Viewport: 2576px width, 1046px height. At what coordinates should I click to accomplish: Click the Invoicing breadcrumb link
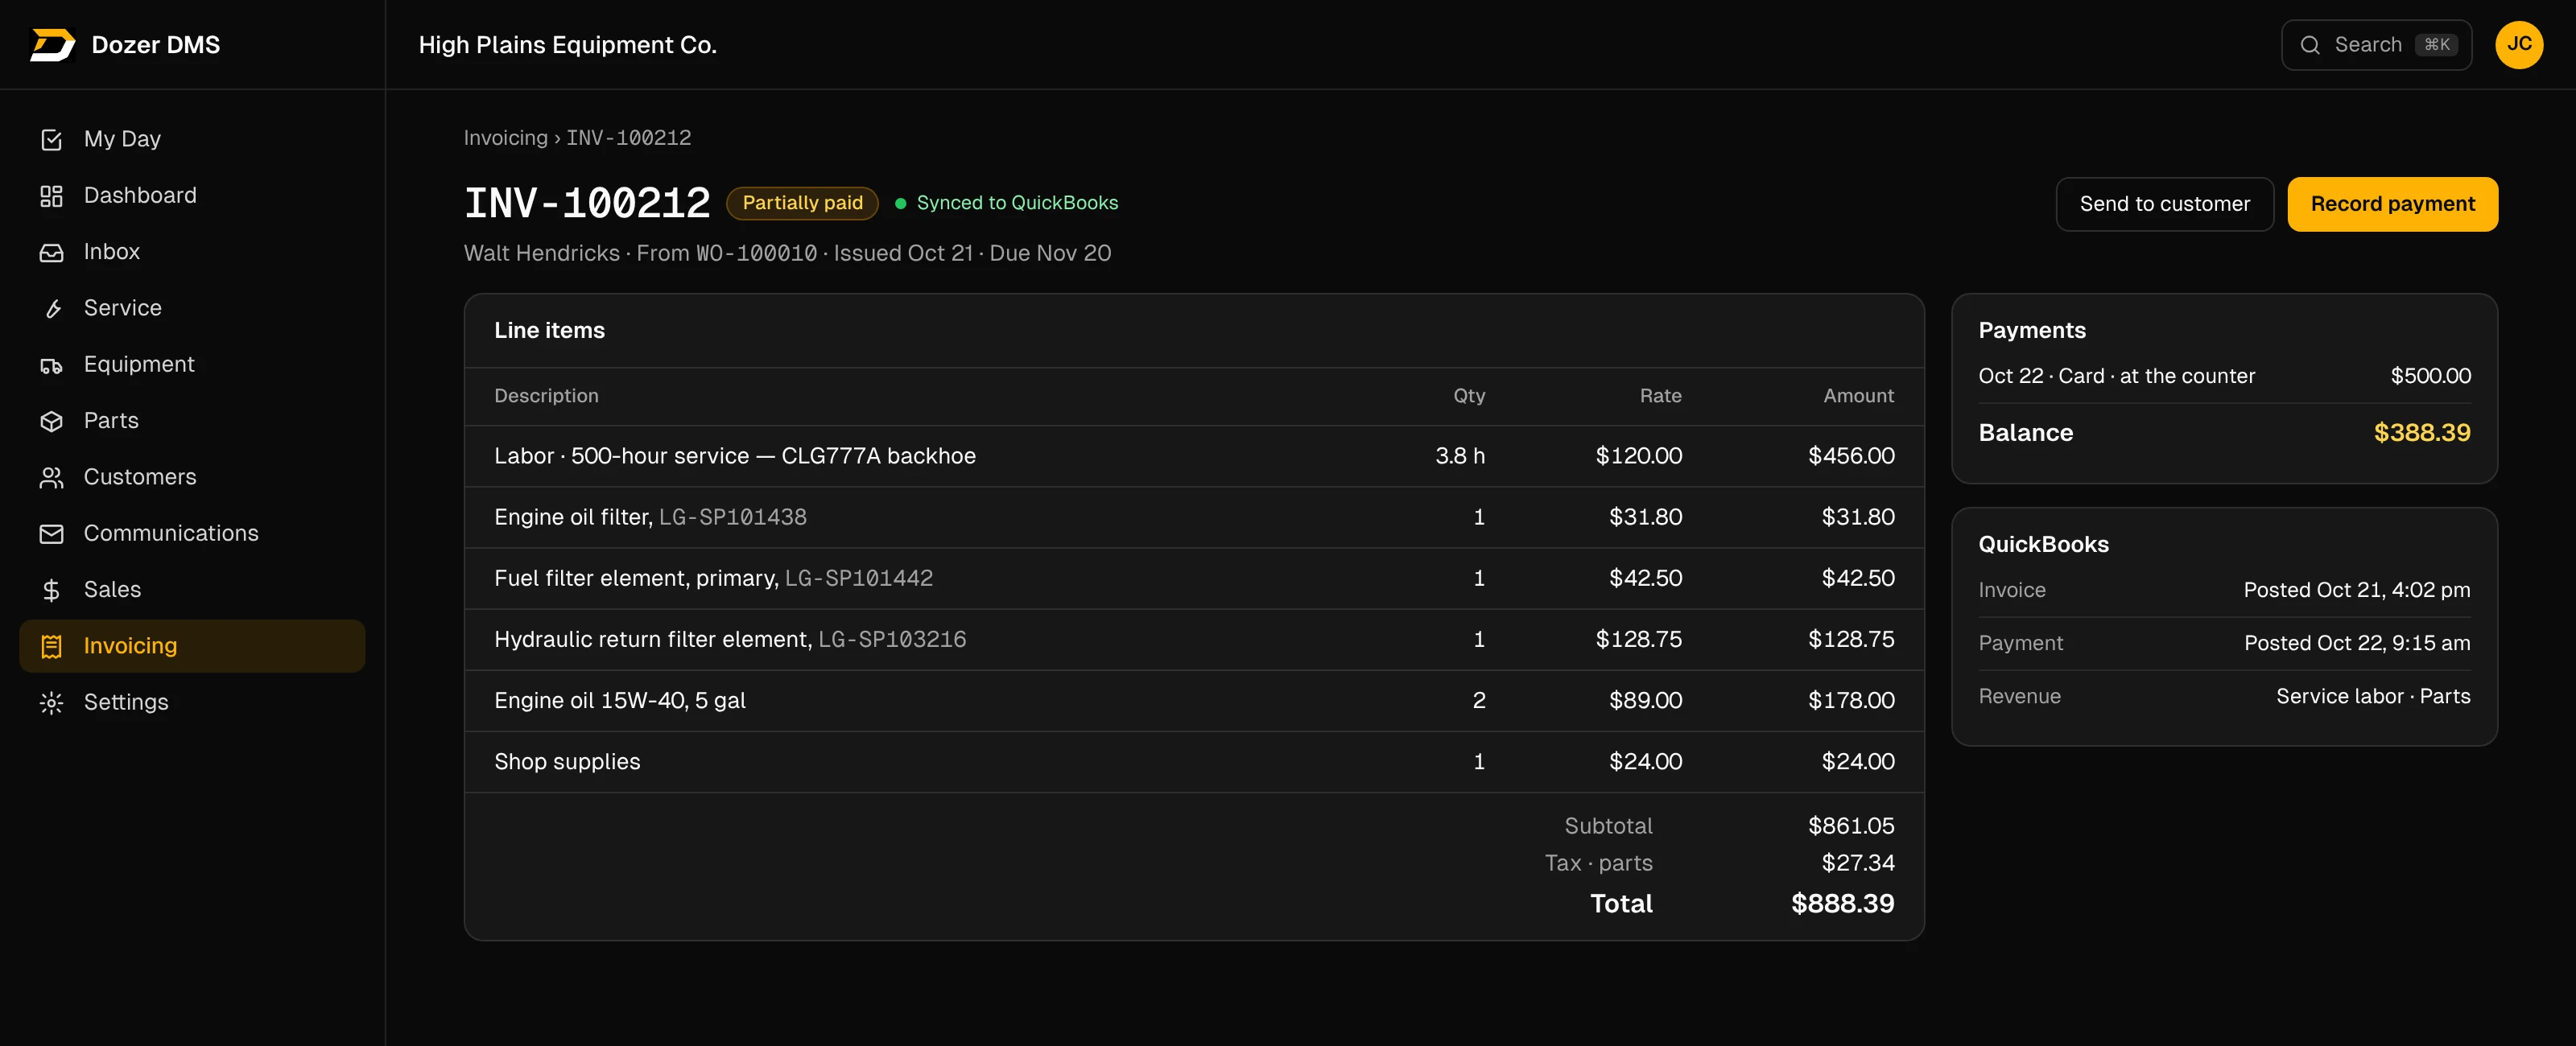coord(505,138)
